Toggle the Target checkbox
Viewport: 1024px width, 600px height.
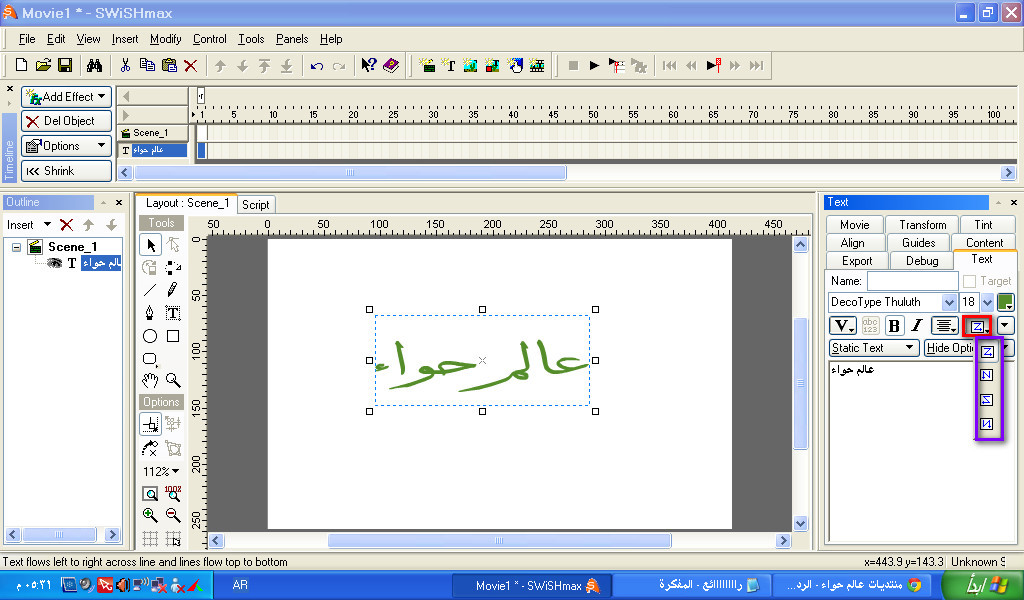(969, 282)
